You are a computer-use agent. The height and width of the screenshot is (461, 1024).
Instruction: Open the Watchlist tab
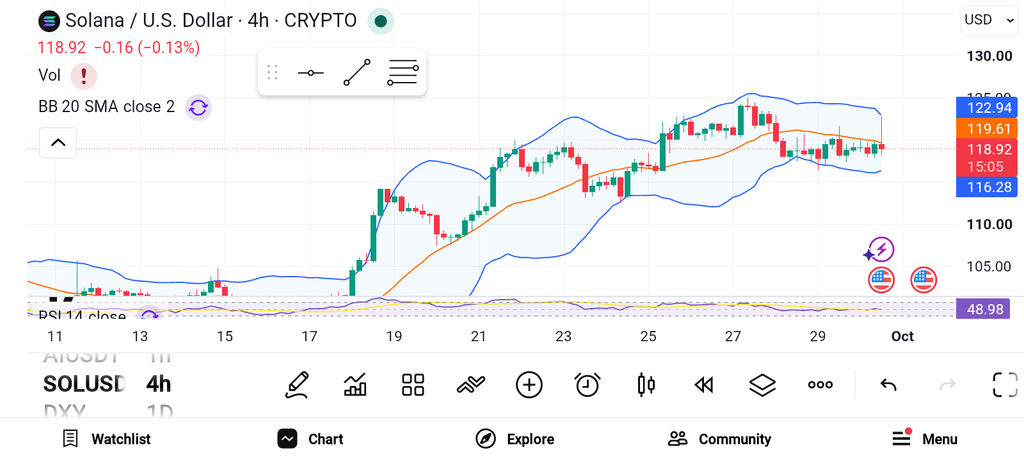(106, 439)
